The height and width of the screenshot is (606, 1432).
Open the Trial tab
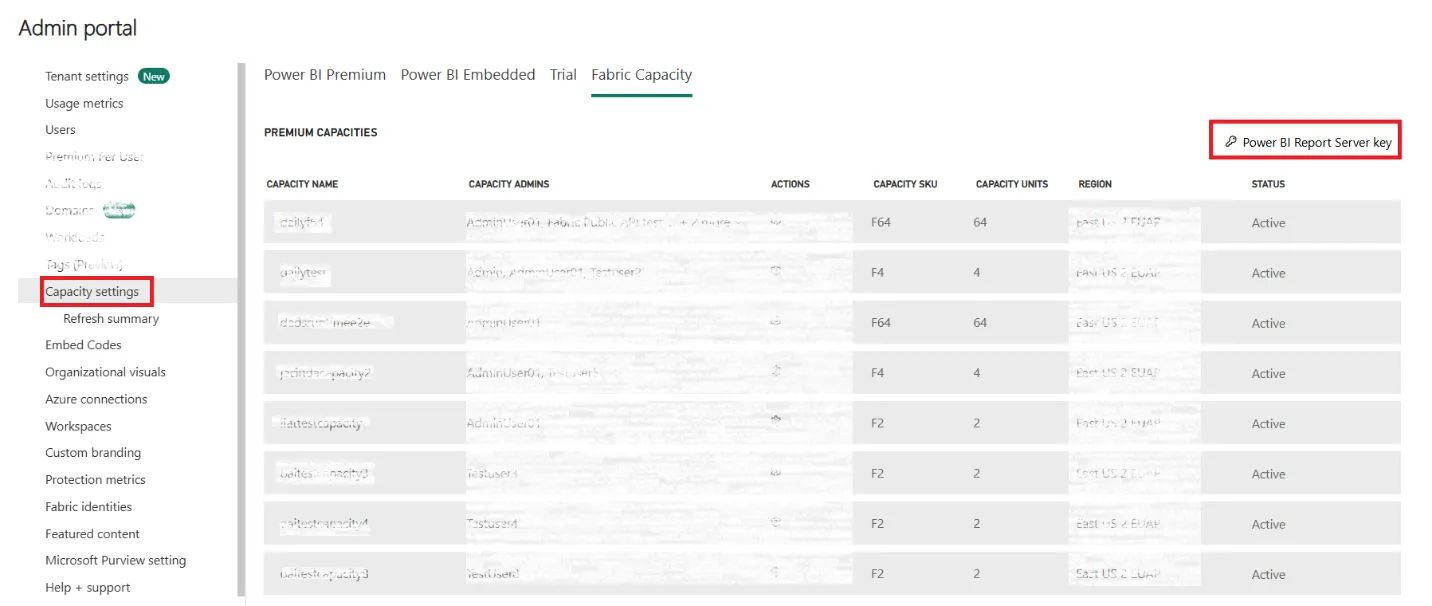pyautogui.click(x=563, y=75)
